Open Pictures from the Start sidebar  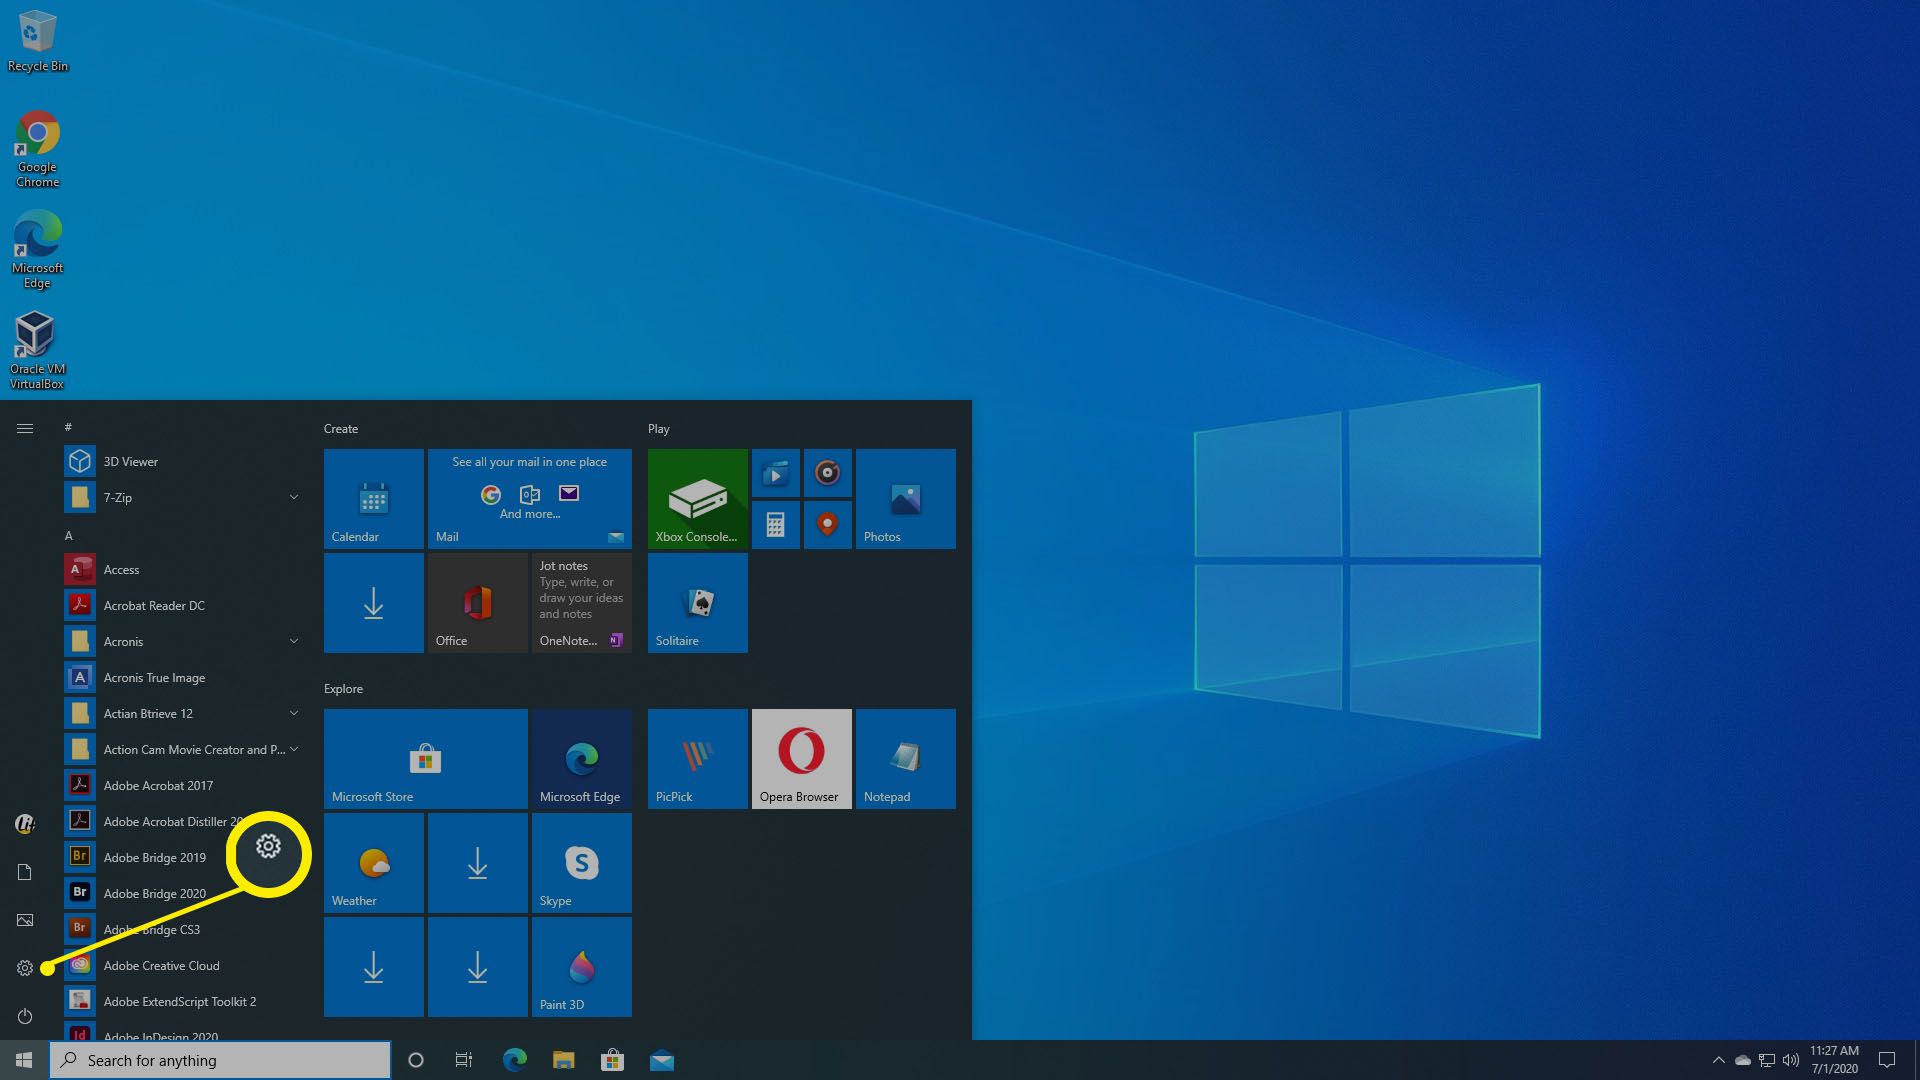point(25,920)
